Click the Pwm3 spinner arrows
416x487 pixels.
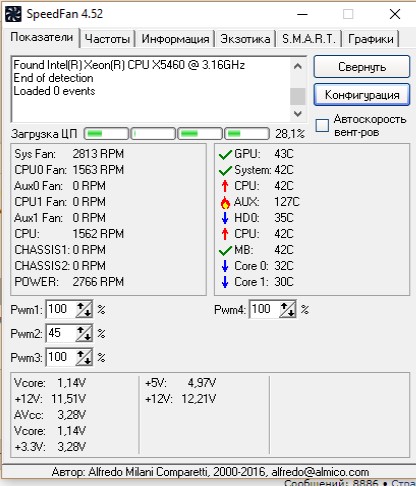pos(84,357)
